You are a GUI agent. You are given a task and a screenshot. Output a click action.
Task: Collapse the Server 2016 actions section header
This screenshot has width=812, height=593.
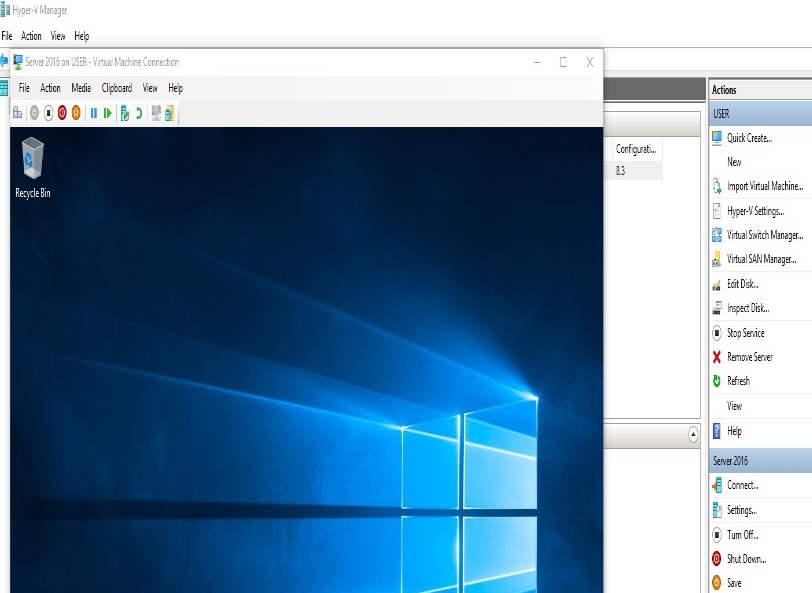pyautogui.click(x=760, y=460)
